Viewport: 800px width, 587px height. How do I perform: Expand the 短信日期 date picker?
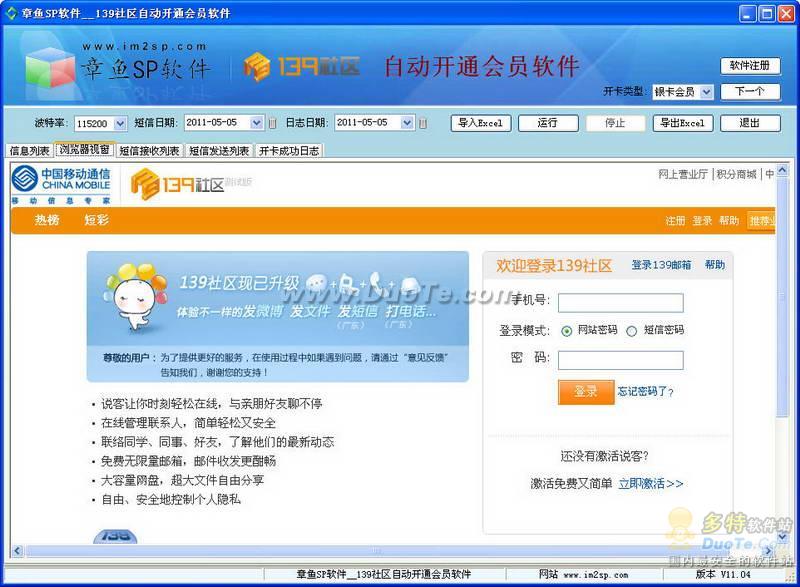pos(257,122)
